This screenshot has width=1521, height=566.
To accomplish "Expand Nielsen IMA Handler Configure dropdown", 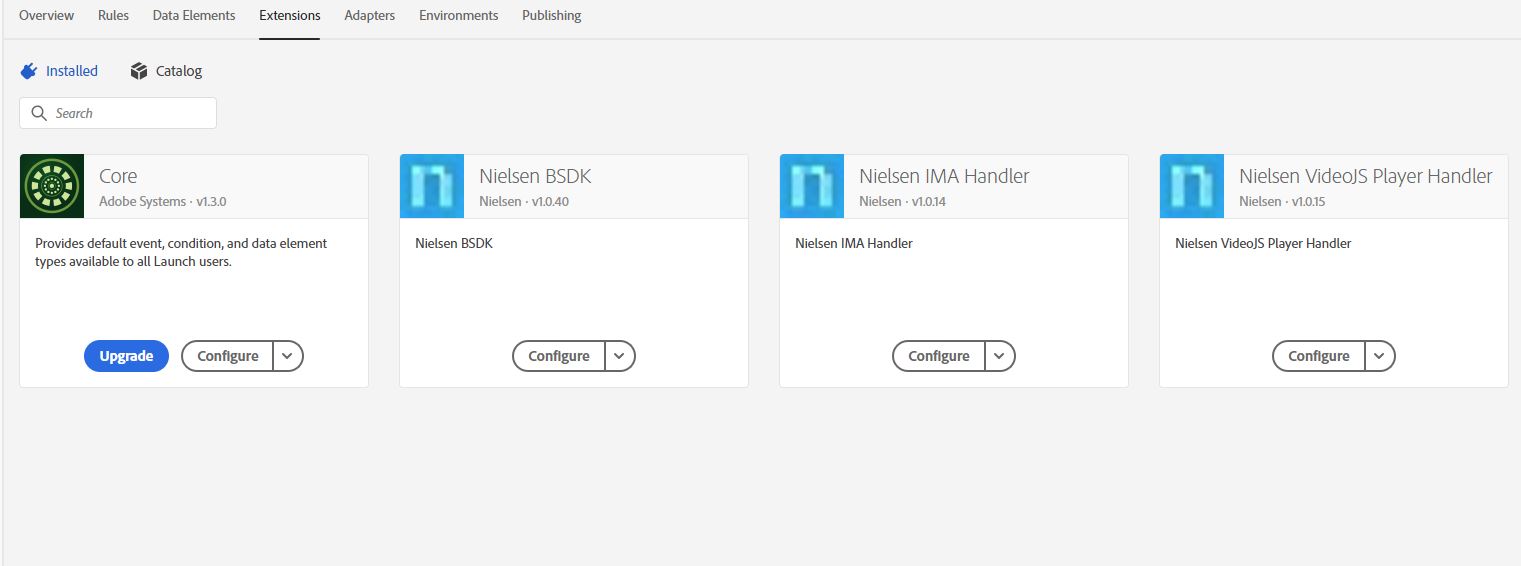I will pos(1000,356).
